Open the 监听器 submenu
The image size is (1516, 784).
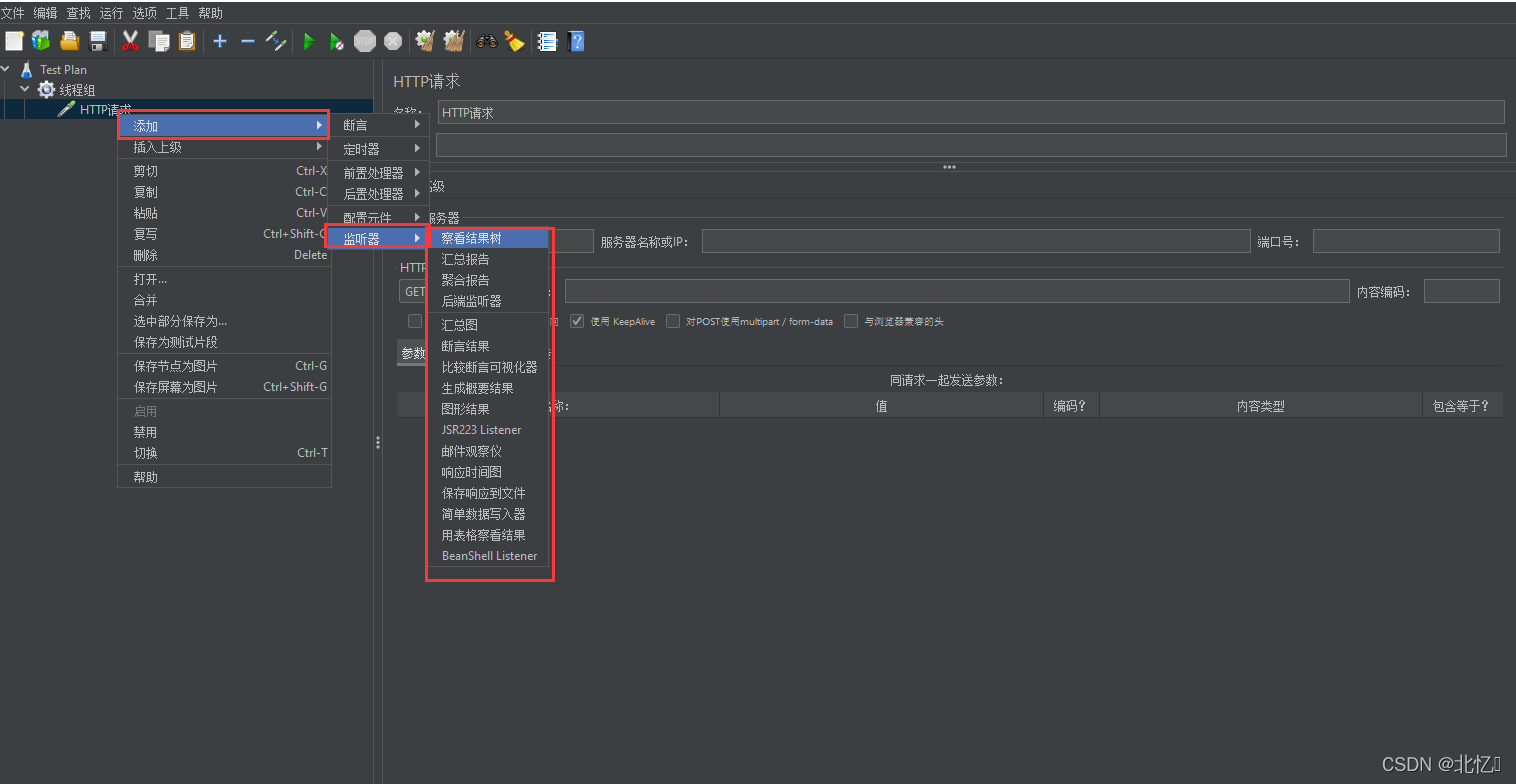coord(379,239)
